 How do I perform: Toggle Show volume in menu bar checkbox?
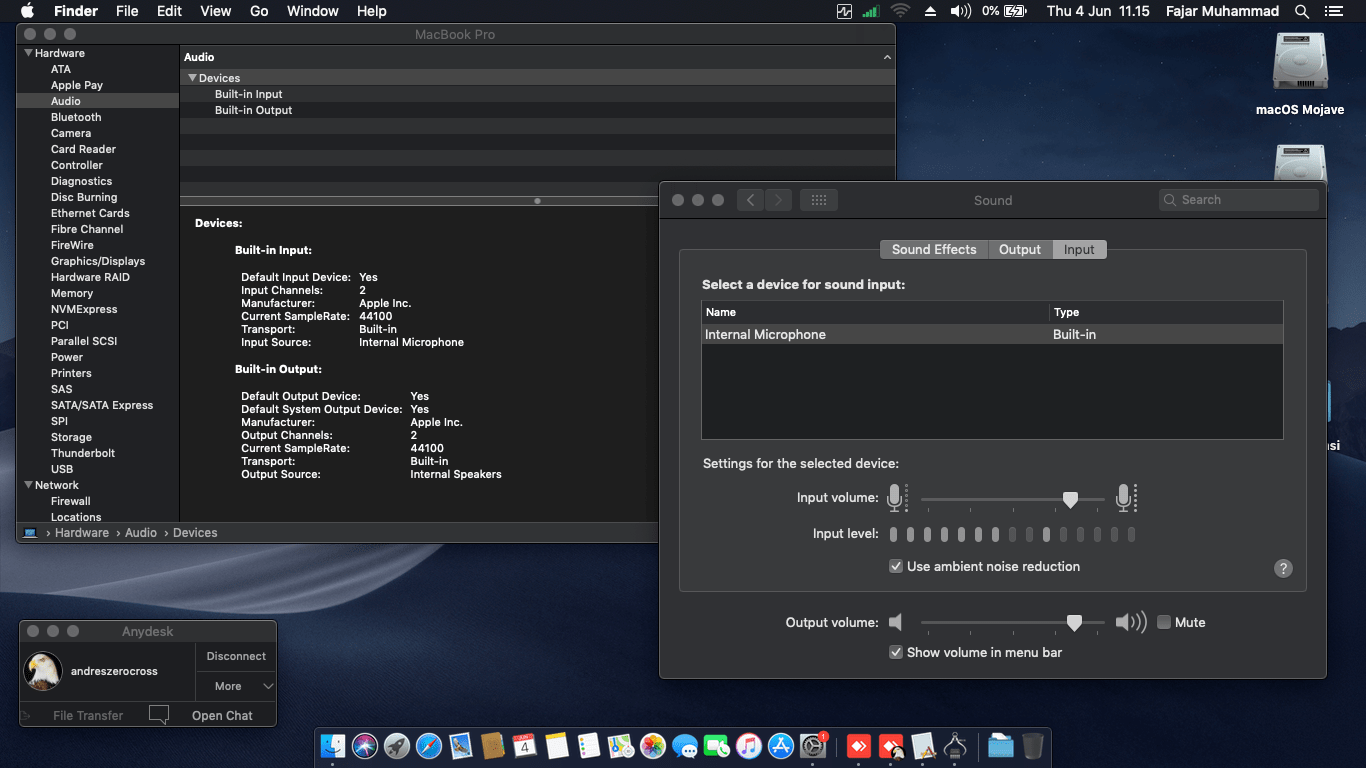(x=896, y=652)
